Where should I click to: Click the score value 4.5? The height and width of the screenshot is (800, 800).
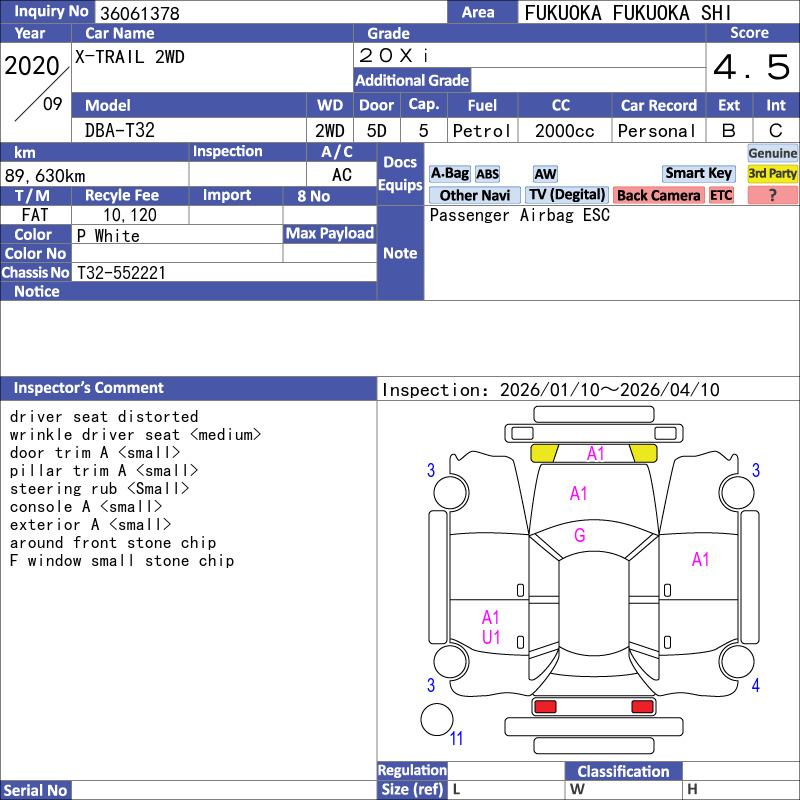pyautogui.click(x=751, y=68)
